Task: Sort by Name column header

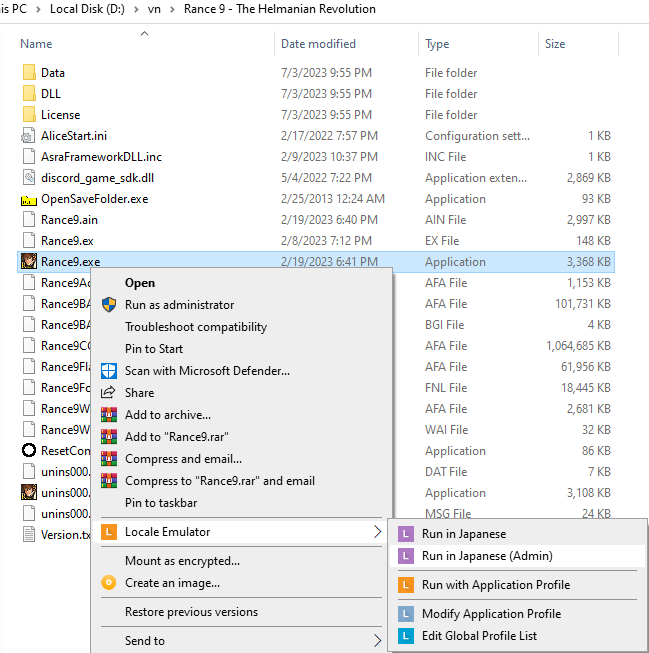Action: 36,44
